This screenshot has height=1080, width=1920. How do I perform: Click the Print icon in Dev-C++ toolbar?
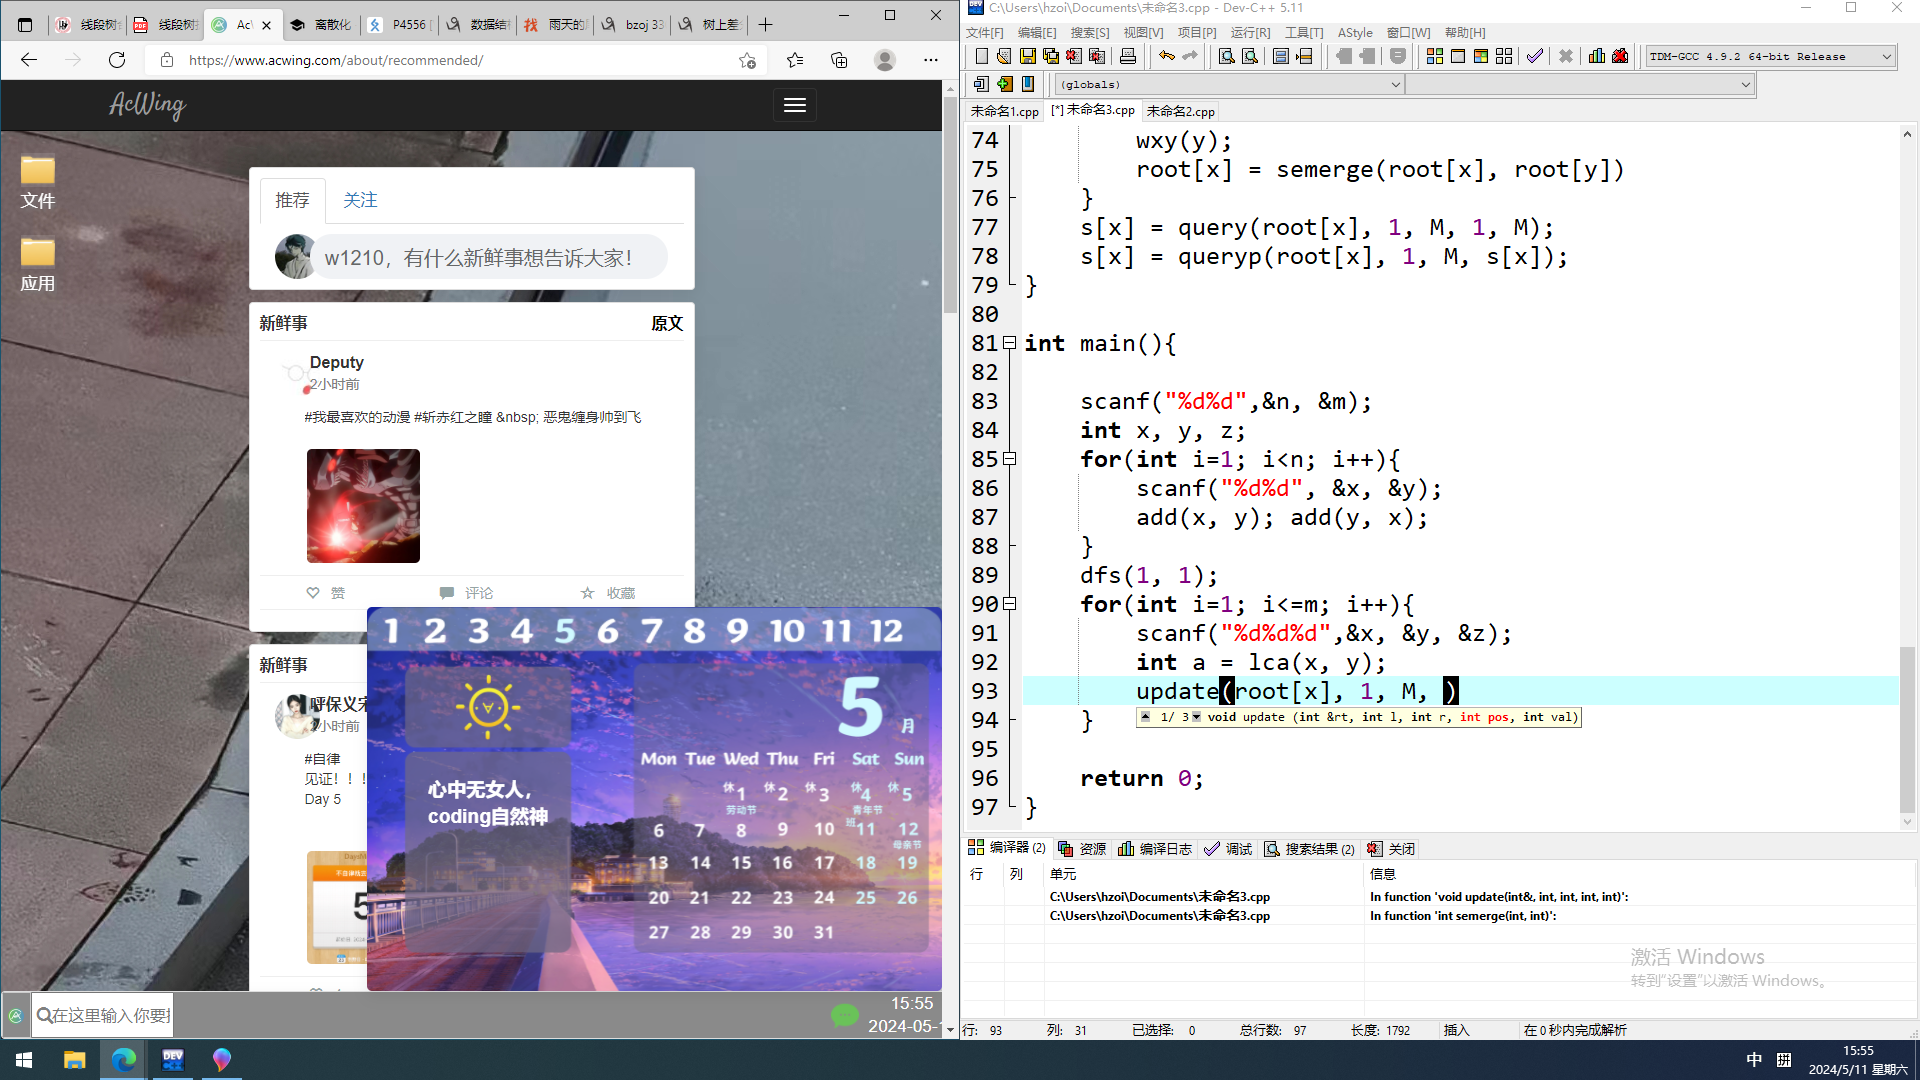pyautogui.click(x=1128, y=57)
